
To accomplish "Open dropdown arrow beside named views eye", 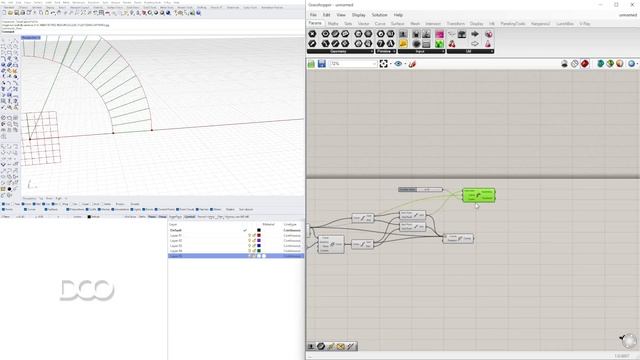I will tap(404, 64).
